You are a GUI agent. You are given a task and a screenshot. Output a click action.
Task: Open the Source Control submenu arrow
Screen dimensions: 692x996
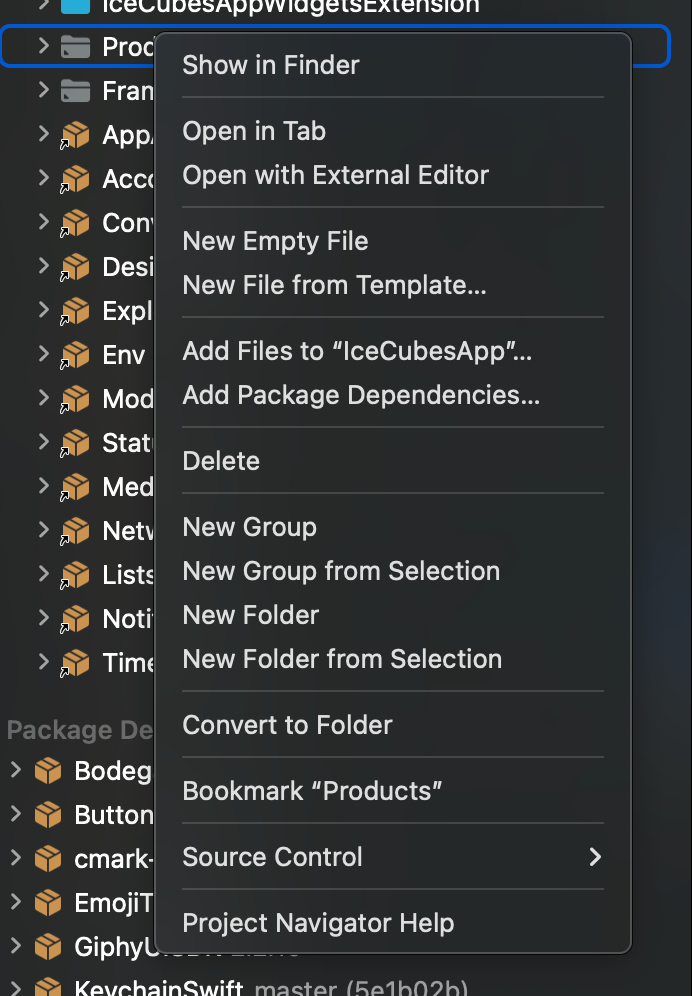tap(595, 857)
